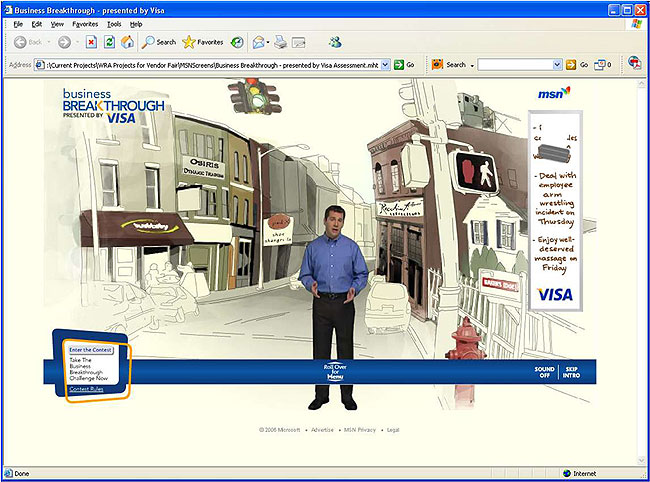Expand the search toolbar Search dropdown arrow
The width and height of the screenshot is (650, 482).
472,65
